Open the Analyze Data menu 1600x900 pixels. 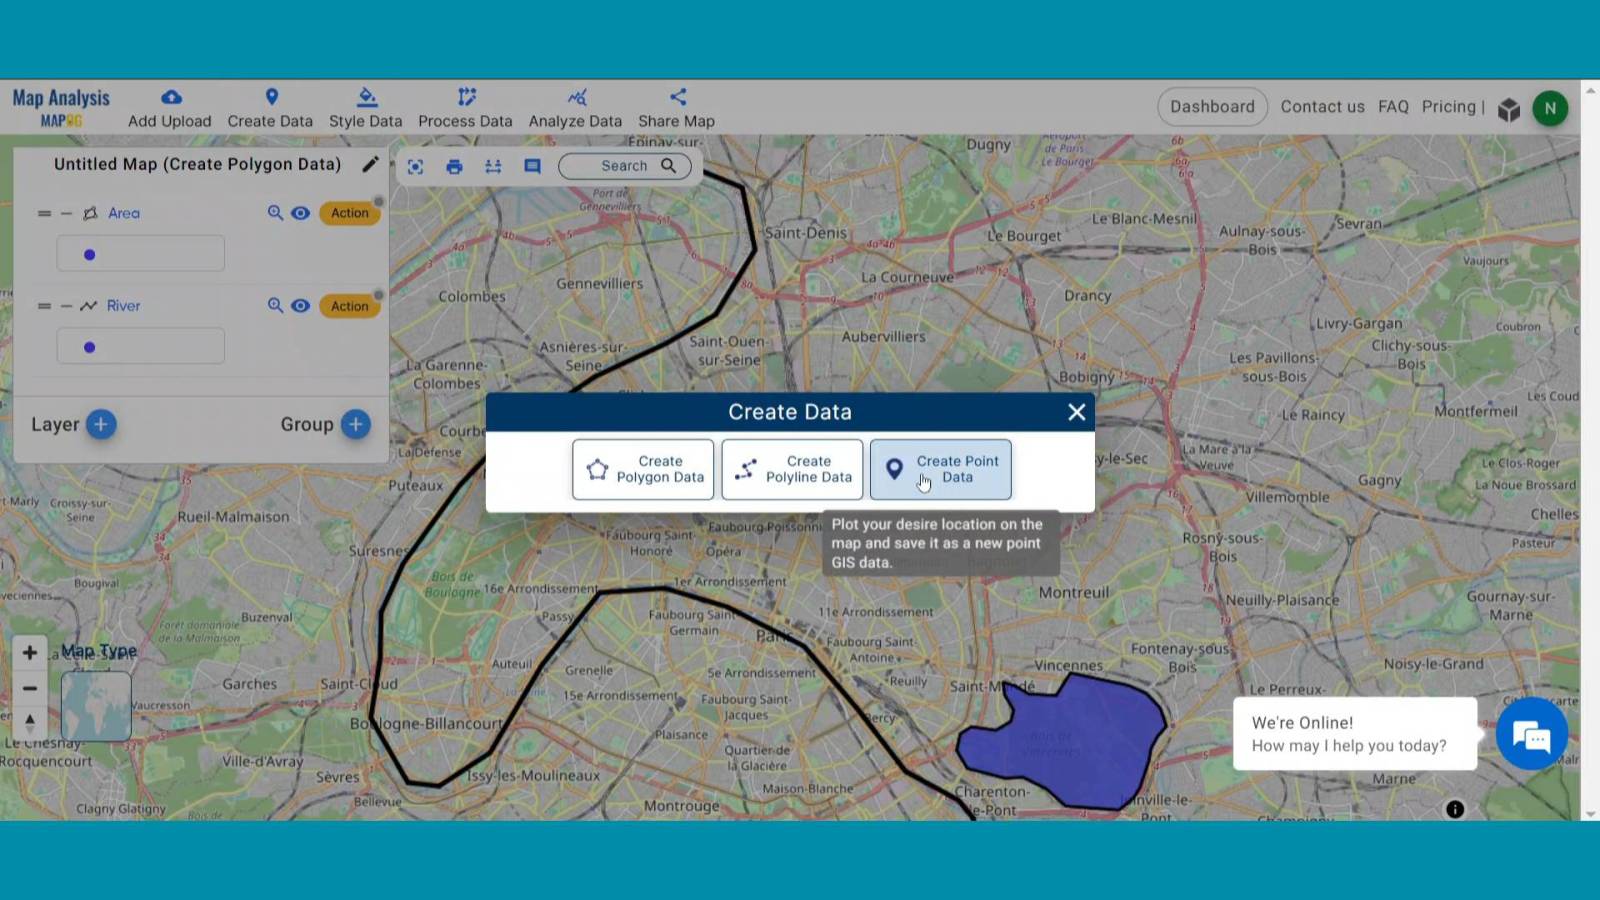pos(575,108)
